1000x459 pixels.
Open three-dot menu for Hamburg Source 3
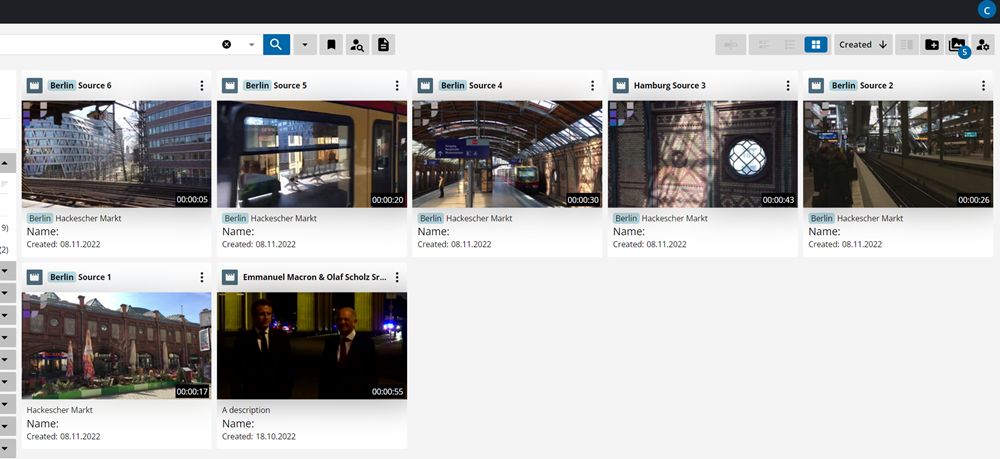(x=788, y=86)
